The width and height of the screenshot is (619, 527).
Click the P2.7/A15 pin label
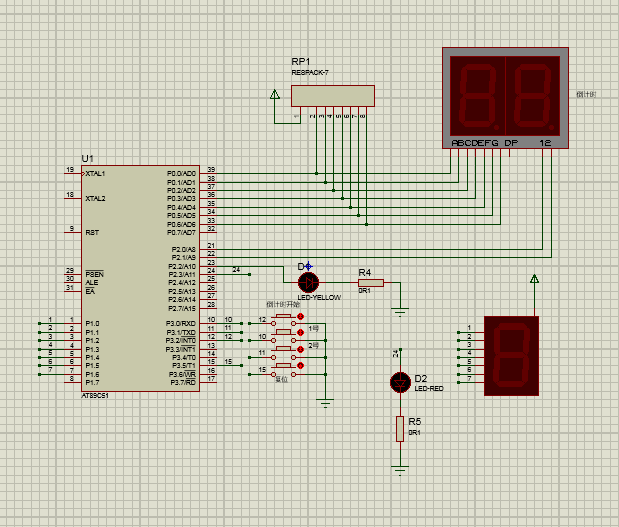coord(182,309)
